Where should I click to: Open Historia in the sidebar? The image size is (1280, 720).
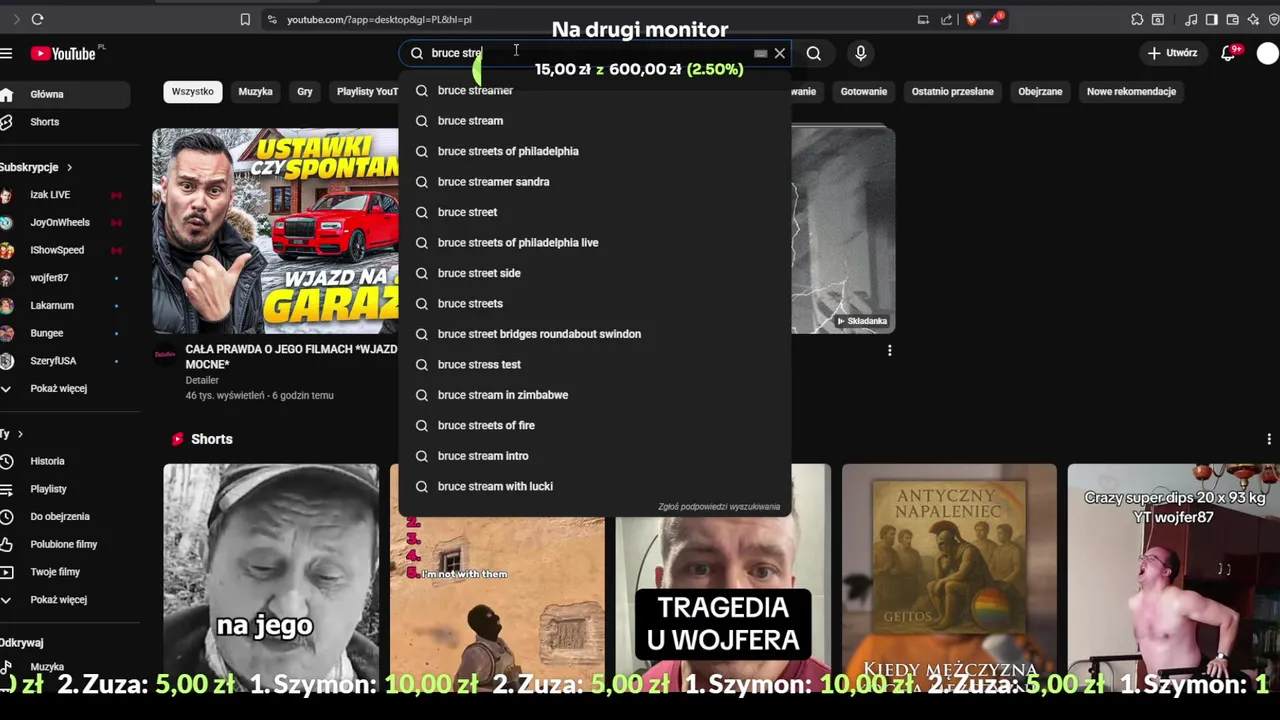[65, 461]
